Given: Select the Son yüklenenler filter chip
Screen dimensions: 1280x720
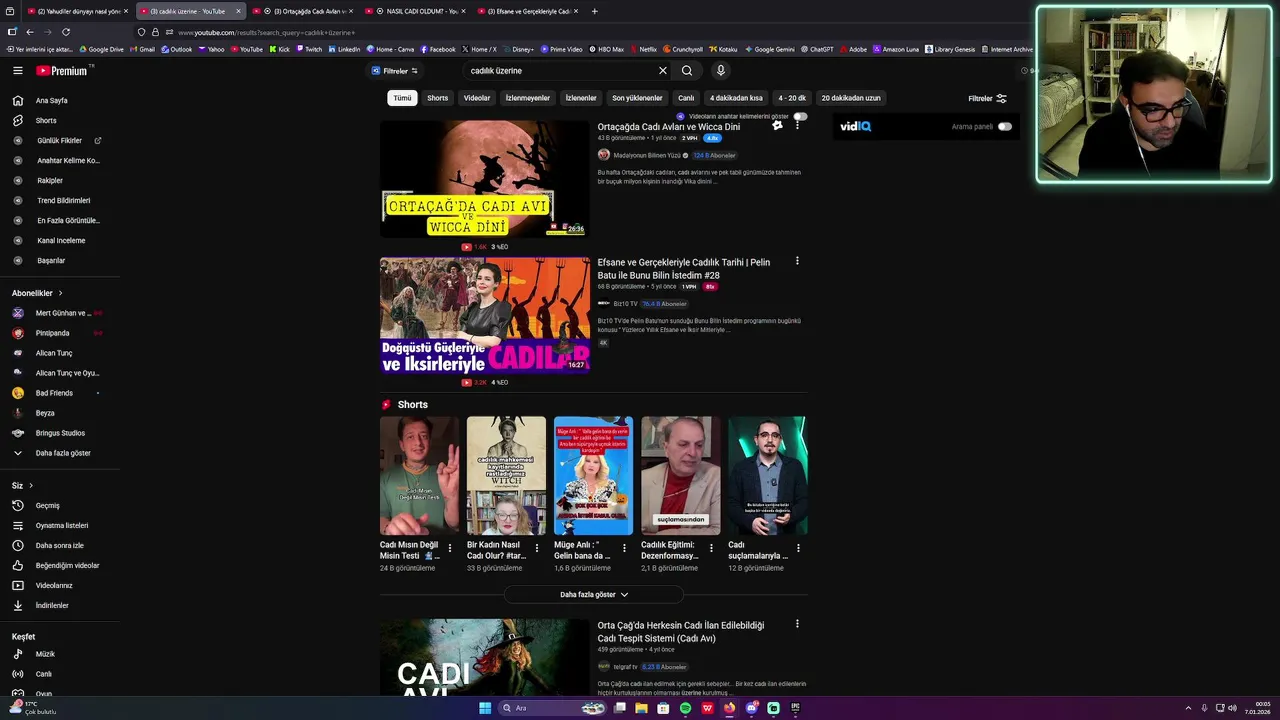Looking at the screenshot, I should click(x=637, y=98).
